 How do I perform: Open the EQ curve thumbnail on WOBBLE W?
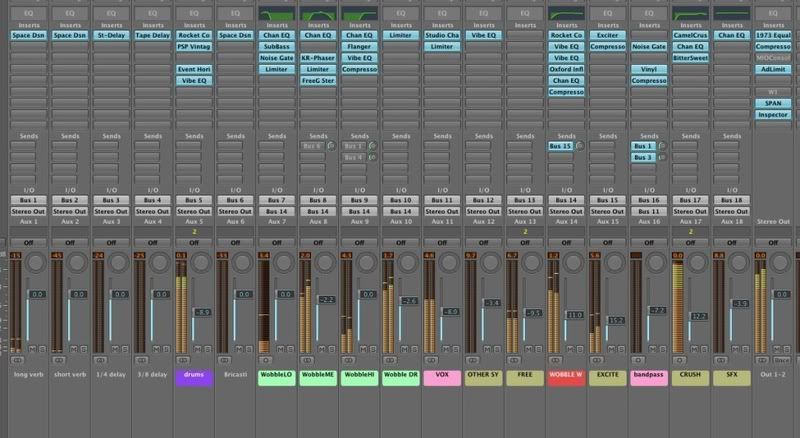pyautogui.click(x=566, y=13)
